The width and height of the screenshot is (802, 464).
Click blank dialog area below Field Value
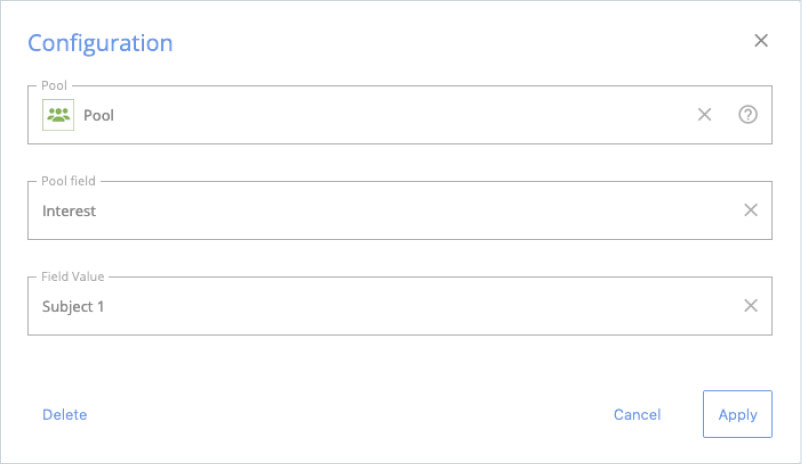399,363
